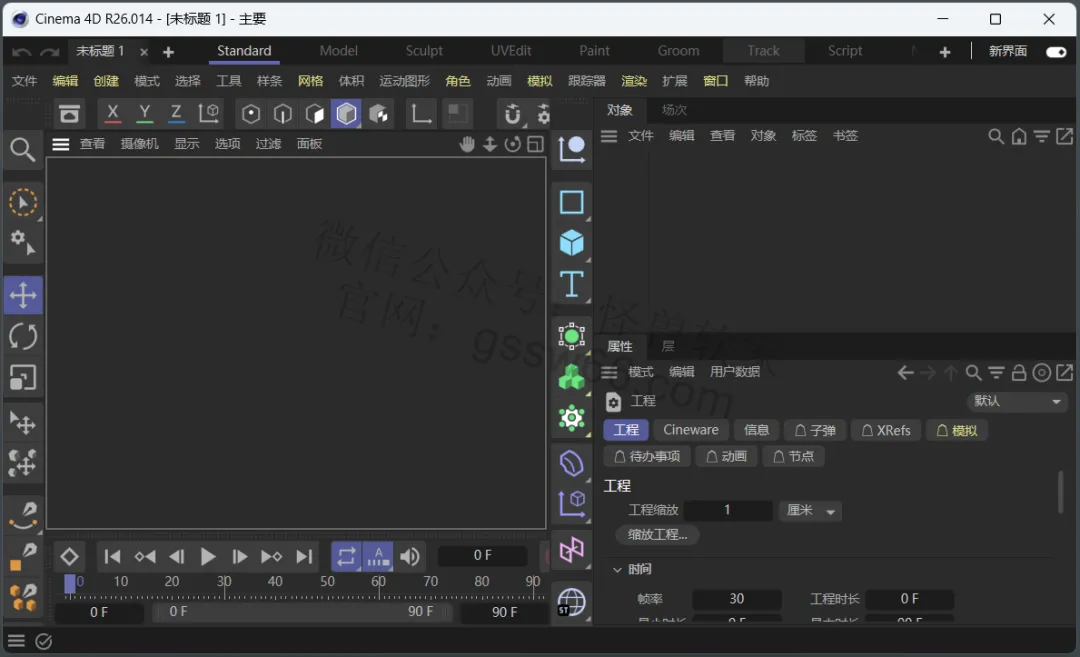1080x657 pixels.
Task: Click the 缩放工程... button
Action: point(657,534)
